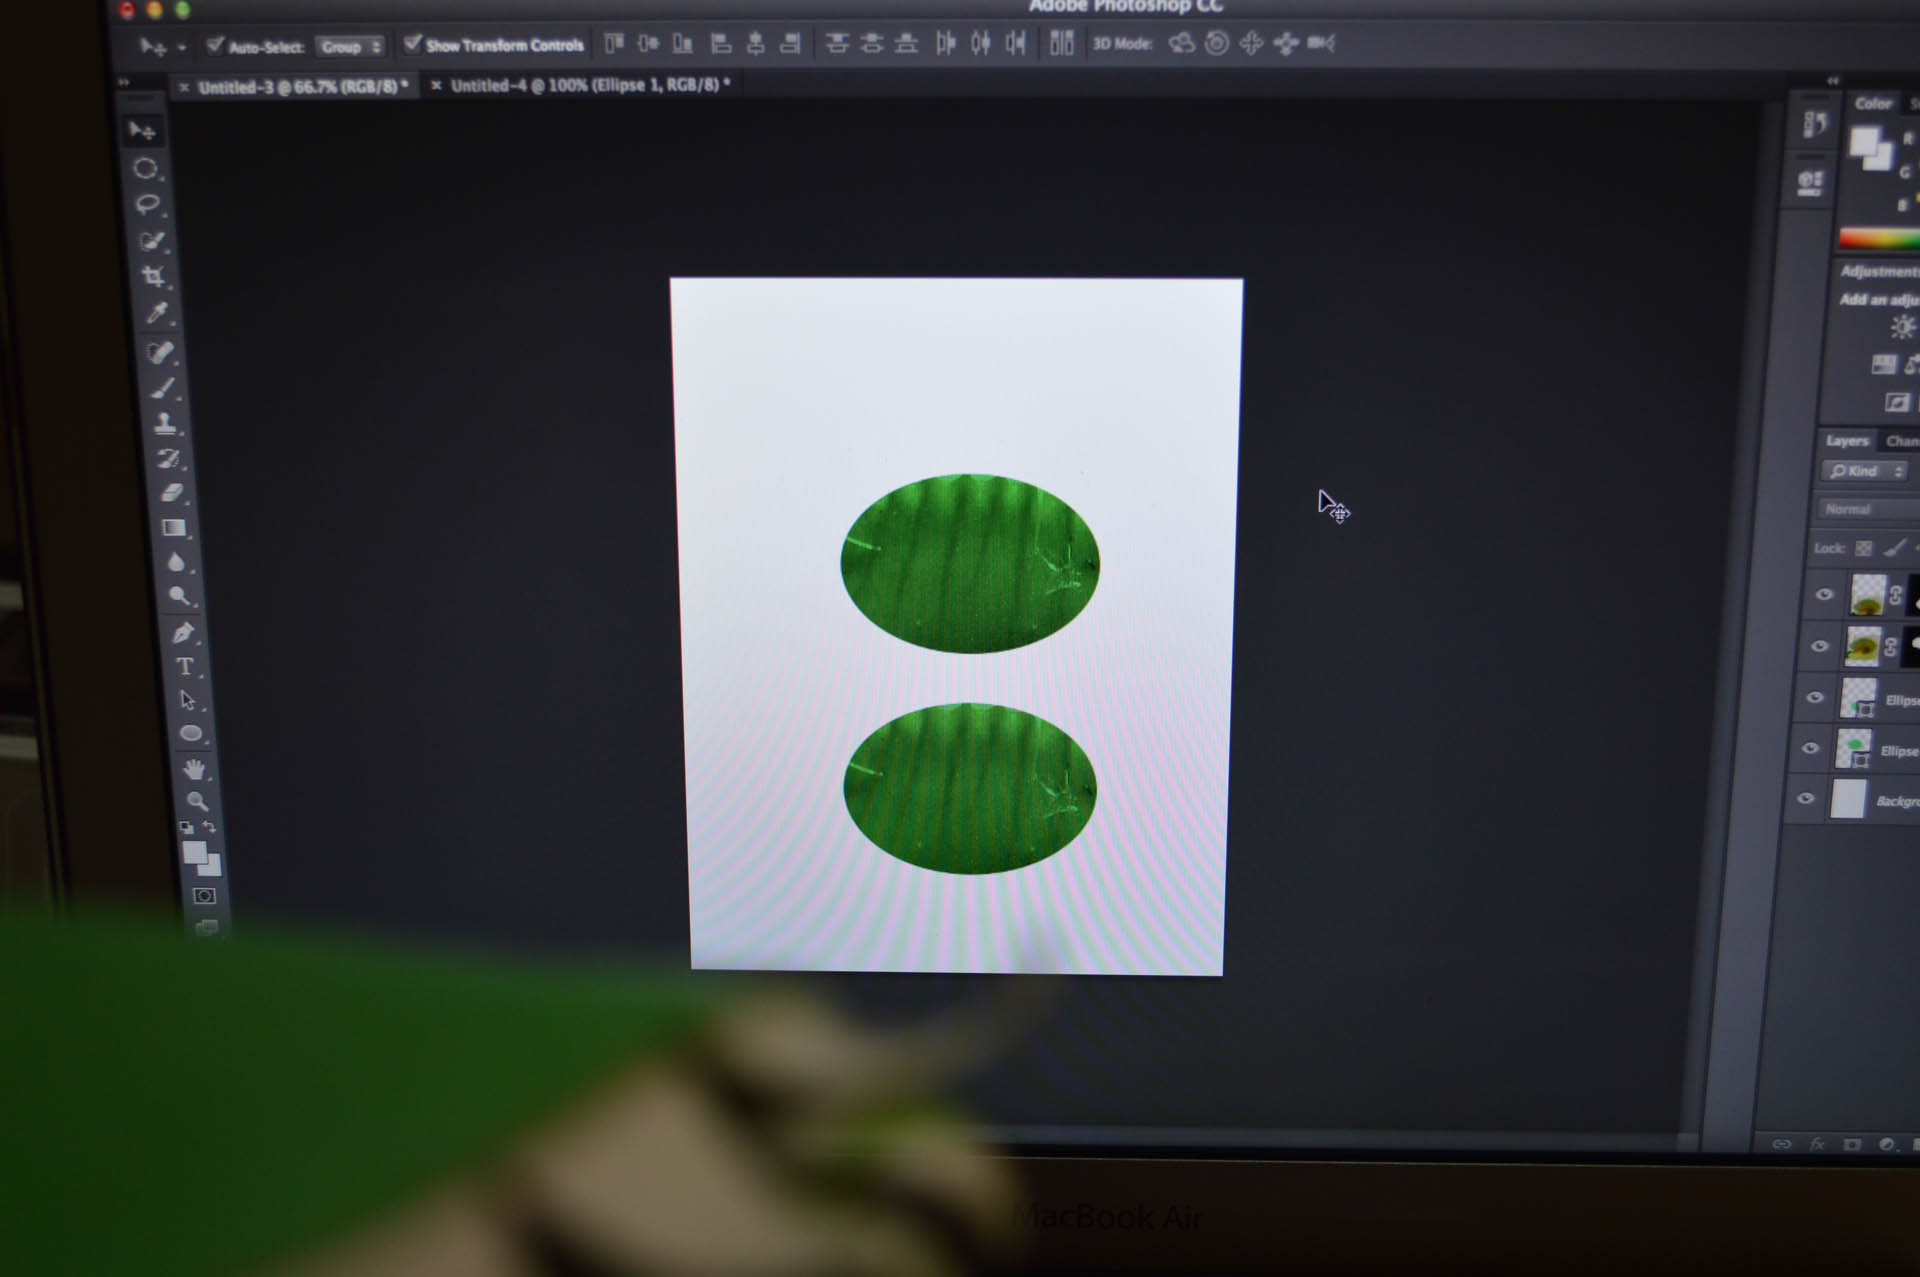Select the Move tool in the toolbox
The width and height of the screenshot is (1920, 1277).
142,131
